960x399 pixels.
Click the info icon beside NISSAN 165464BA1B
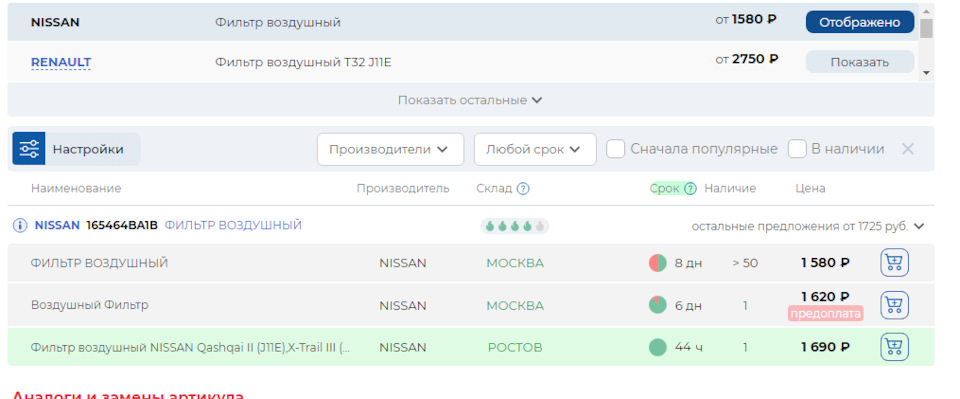click(20, 226)
